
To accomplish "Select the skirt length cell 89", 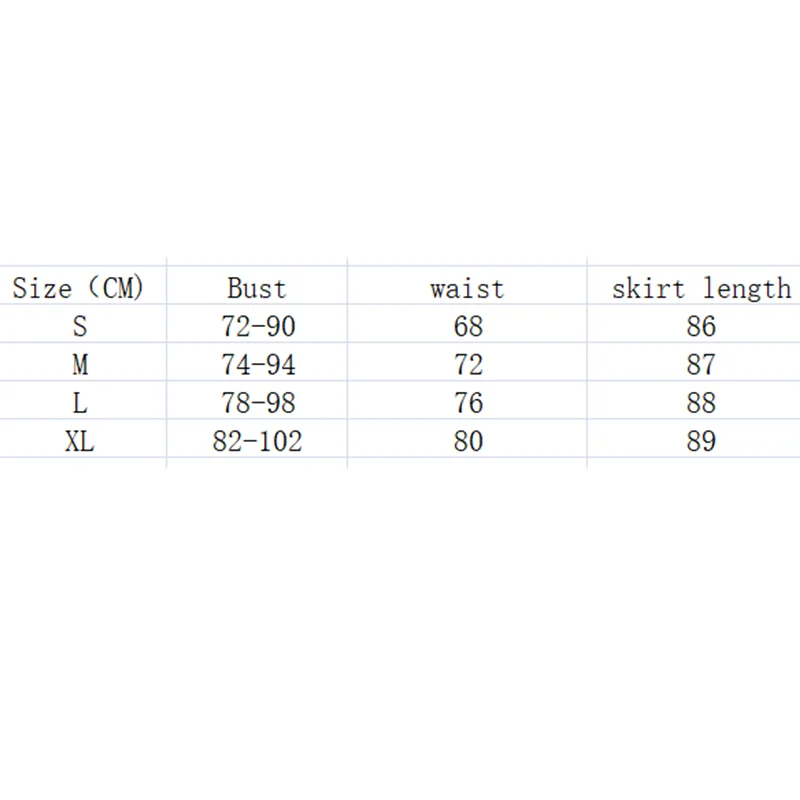I will pyautogui.click(x=701, y=441).
